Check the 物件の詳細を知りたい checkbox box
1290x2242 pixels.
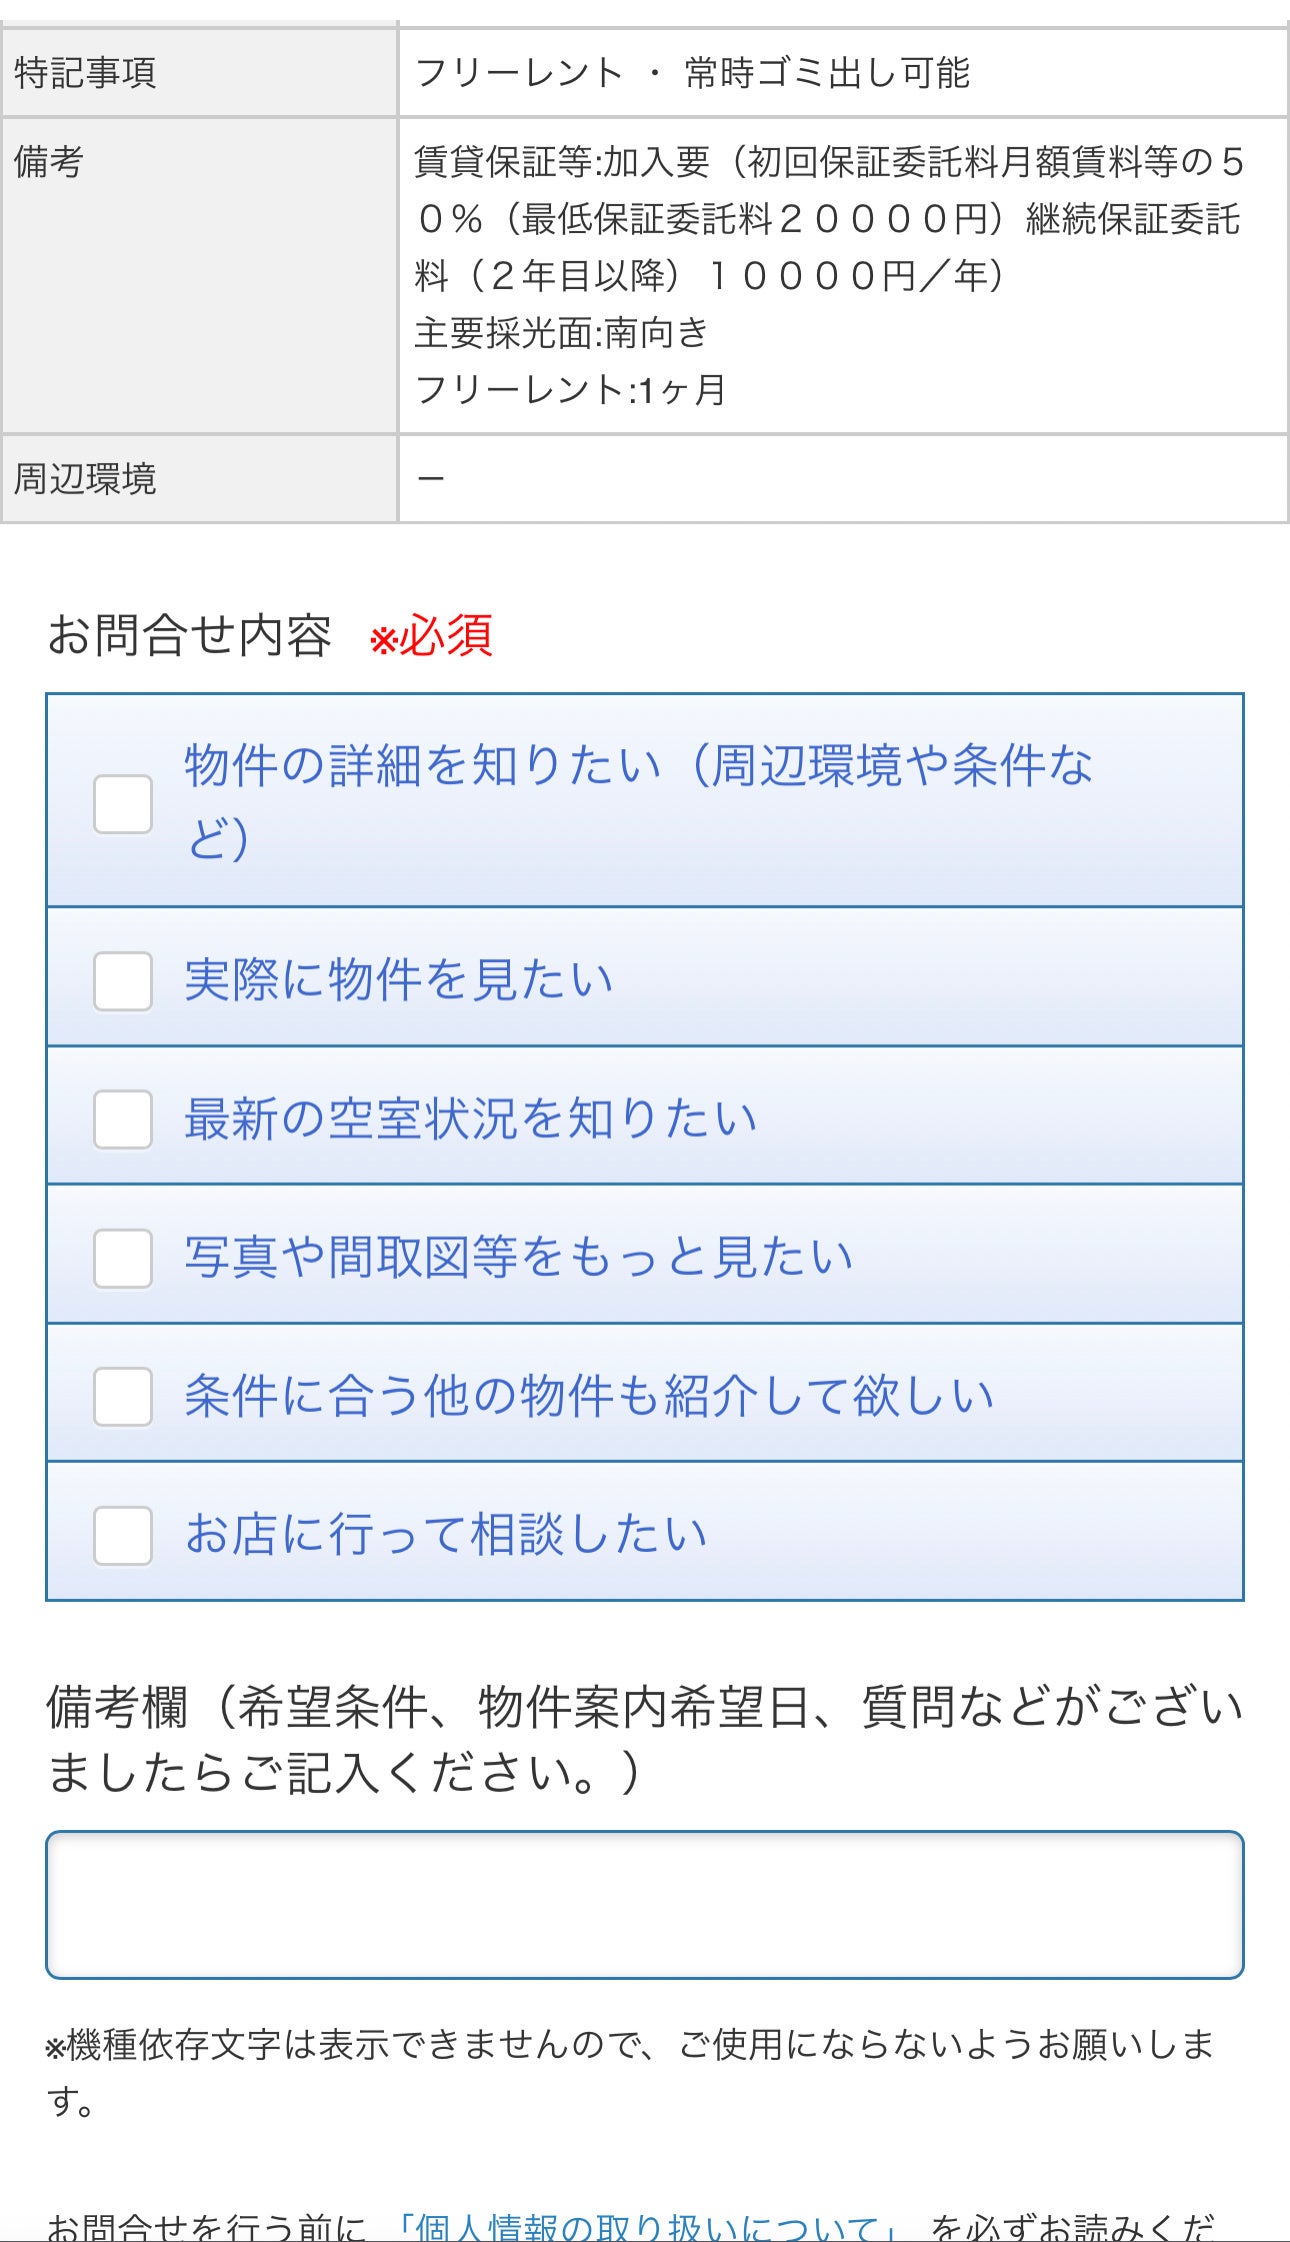(123, 804)
